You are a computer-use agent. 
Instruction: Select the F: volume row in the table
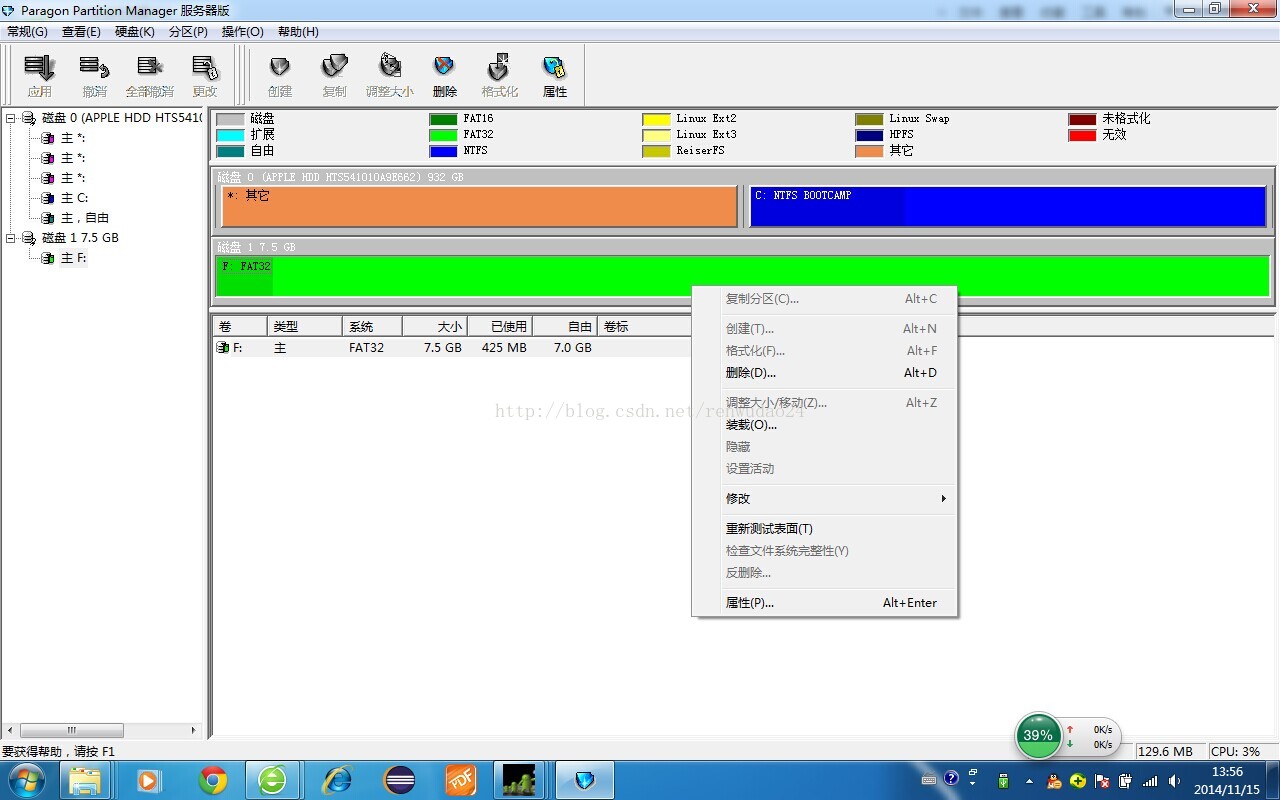coord(452,348)
